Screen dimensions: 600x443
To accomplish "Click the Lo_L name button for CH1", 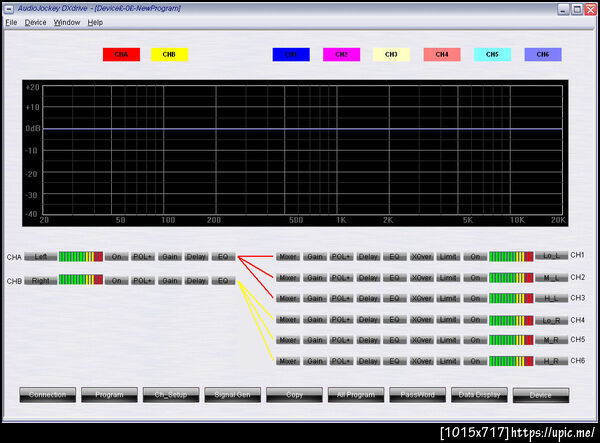I will pyautogui.click(x=551, y=256).
